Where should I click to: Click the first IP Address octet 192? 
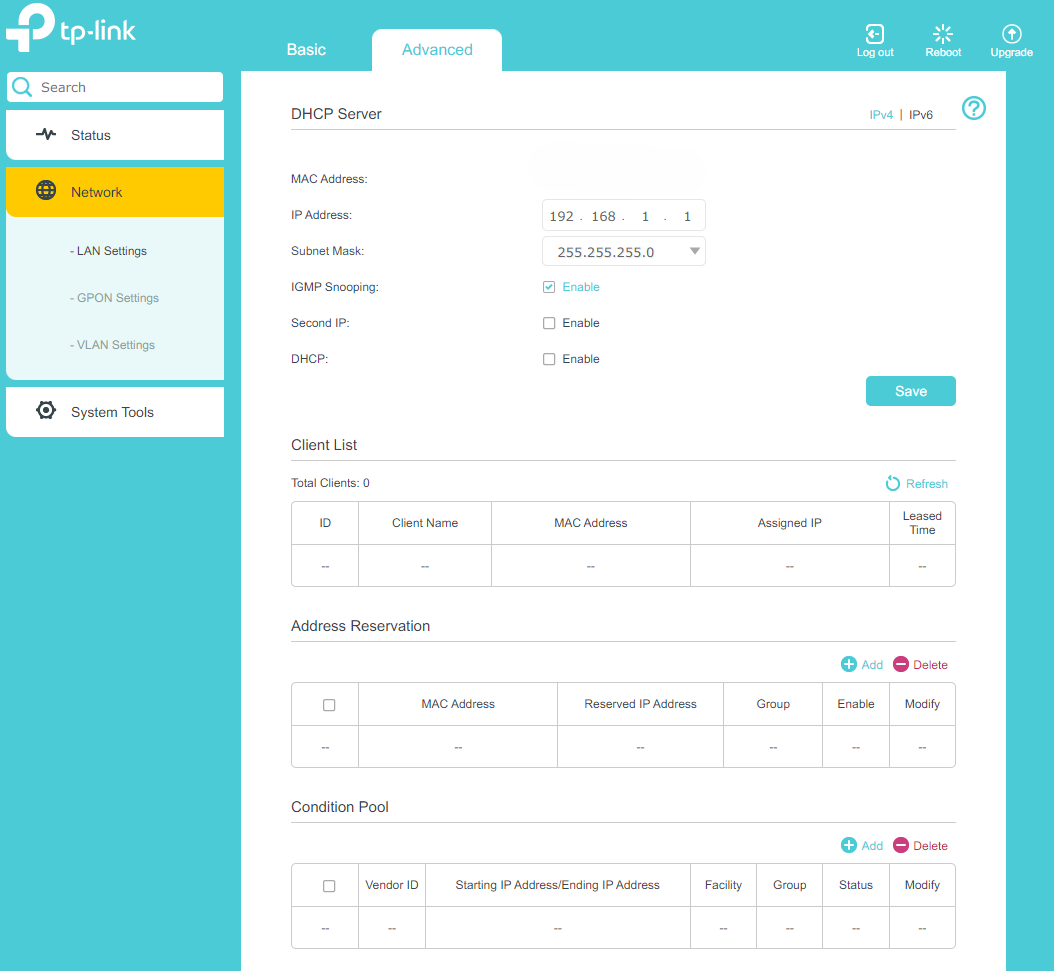click(x=561, y=216)
